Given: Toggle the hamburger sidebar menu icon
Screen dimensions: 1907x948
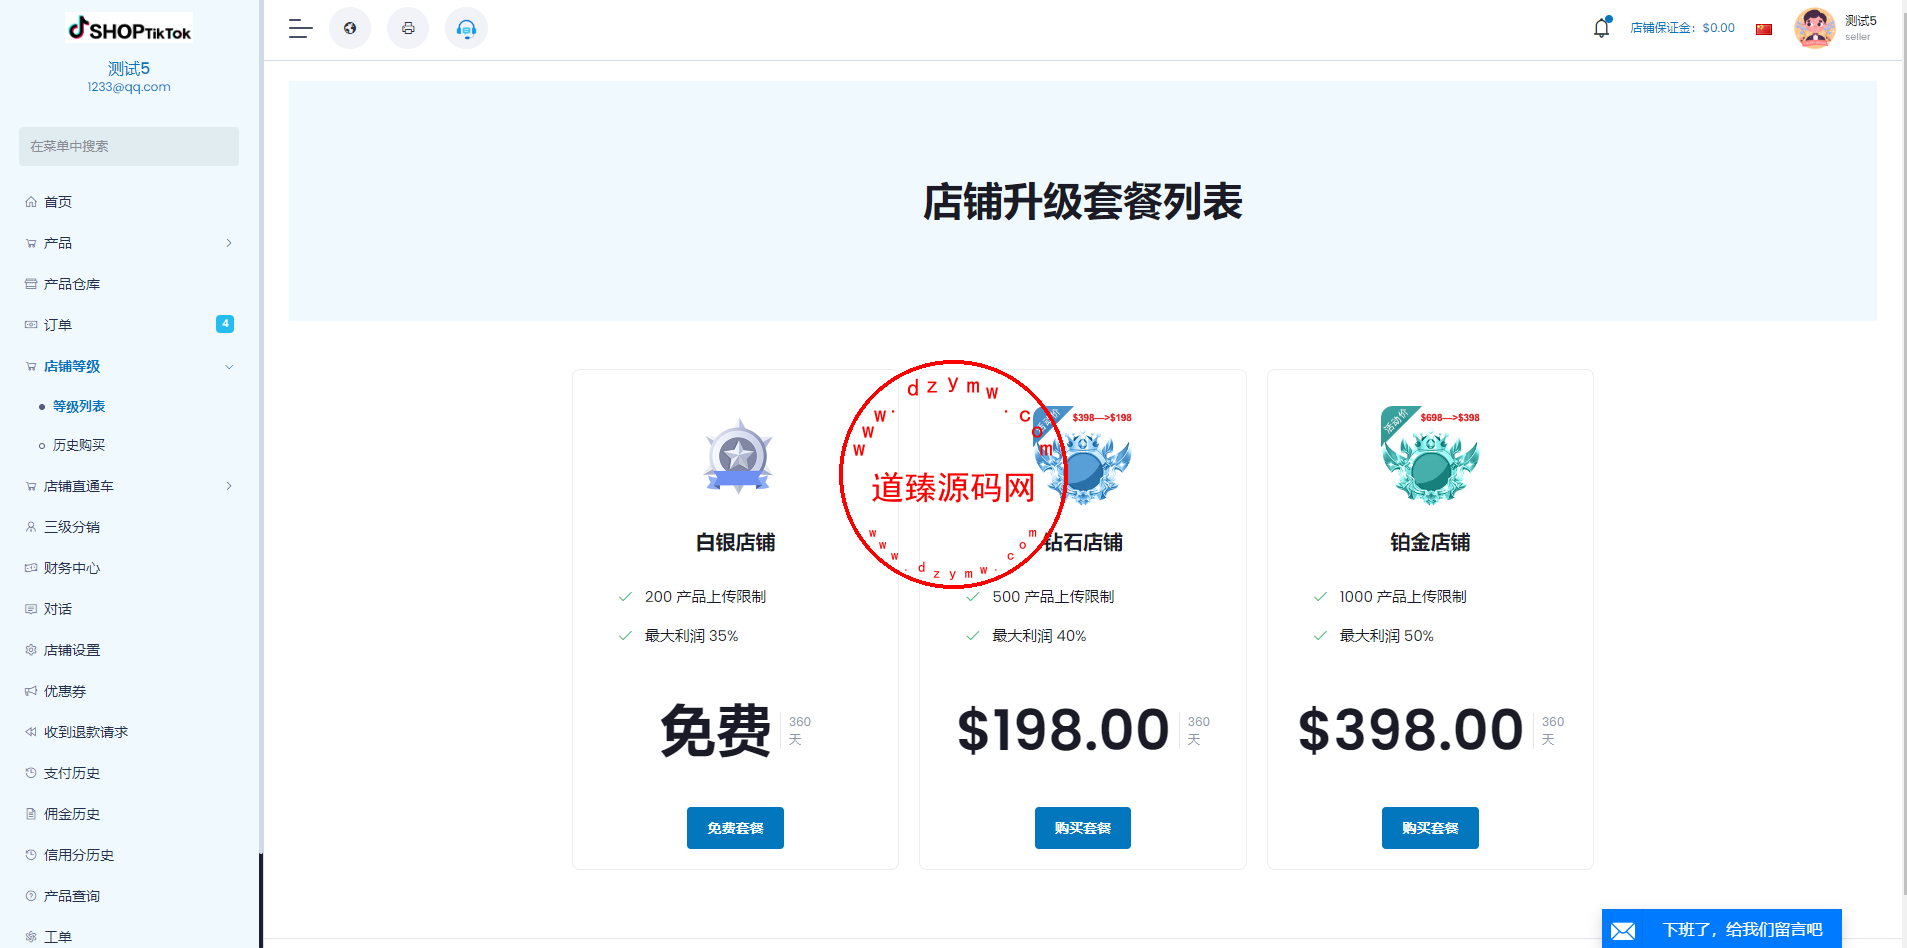Looking at the screenshot, I should point(300,29).
